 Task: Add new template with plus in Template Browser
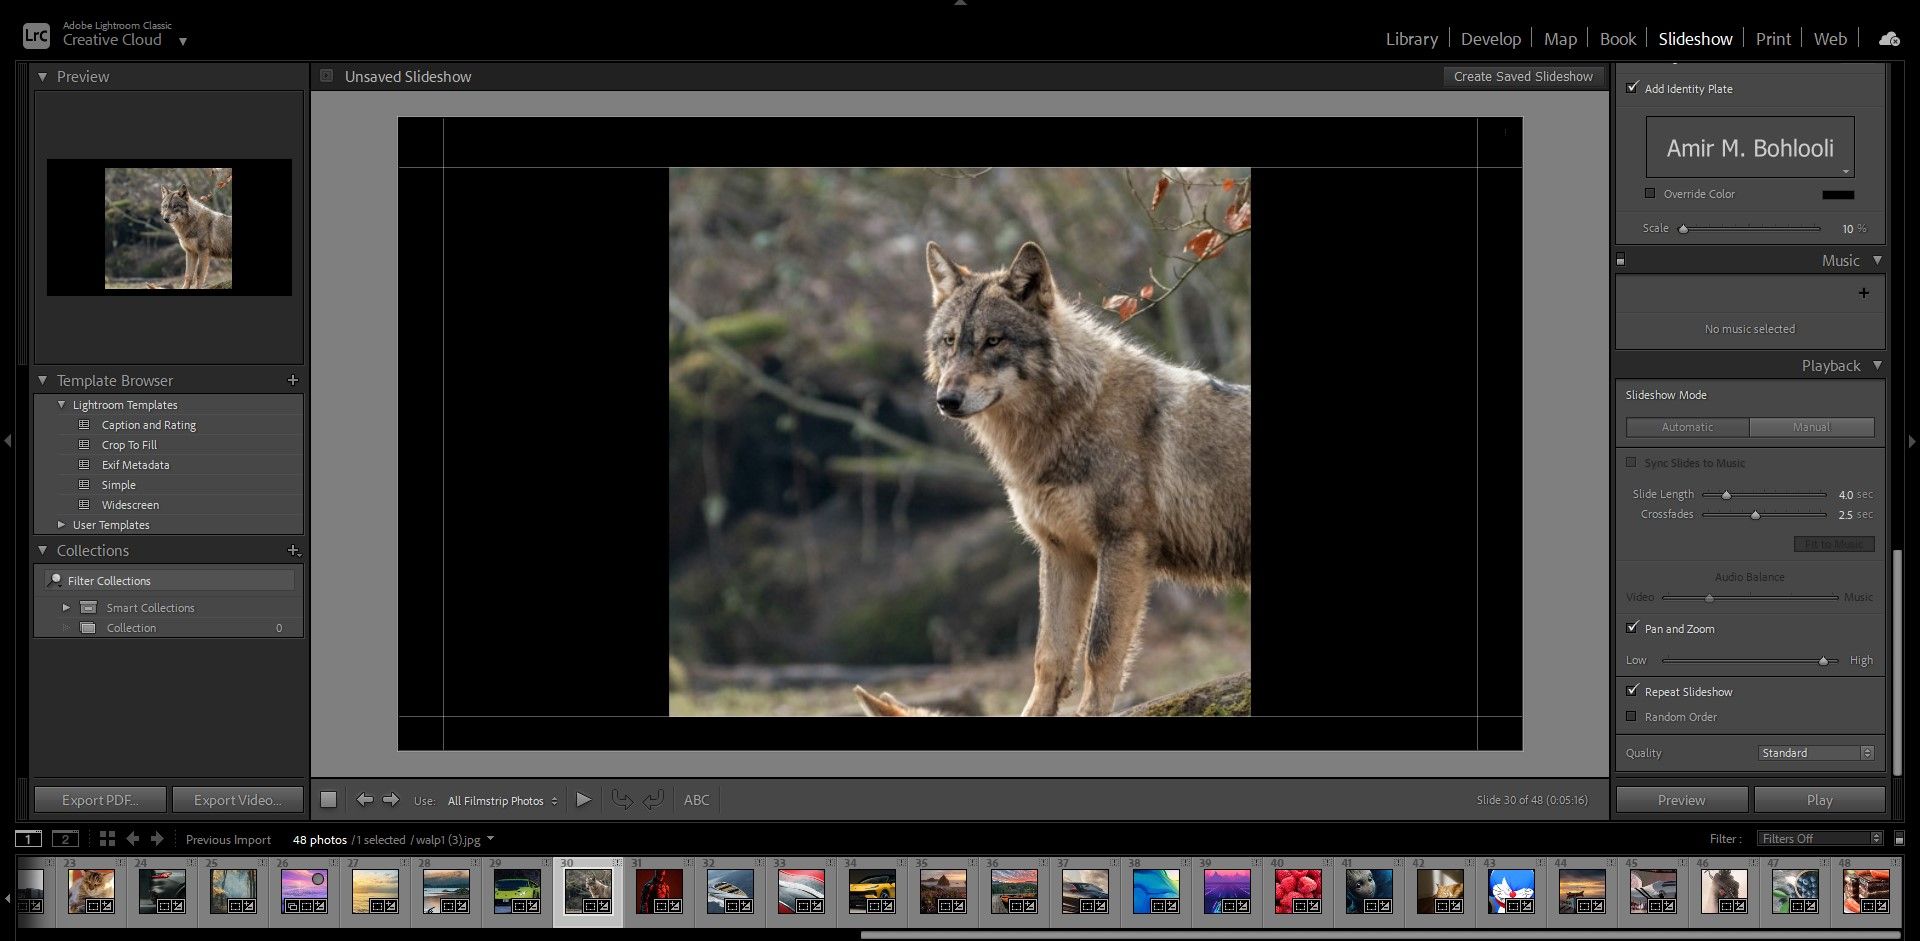click(293, 380)
